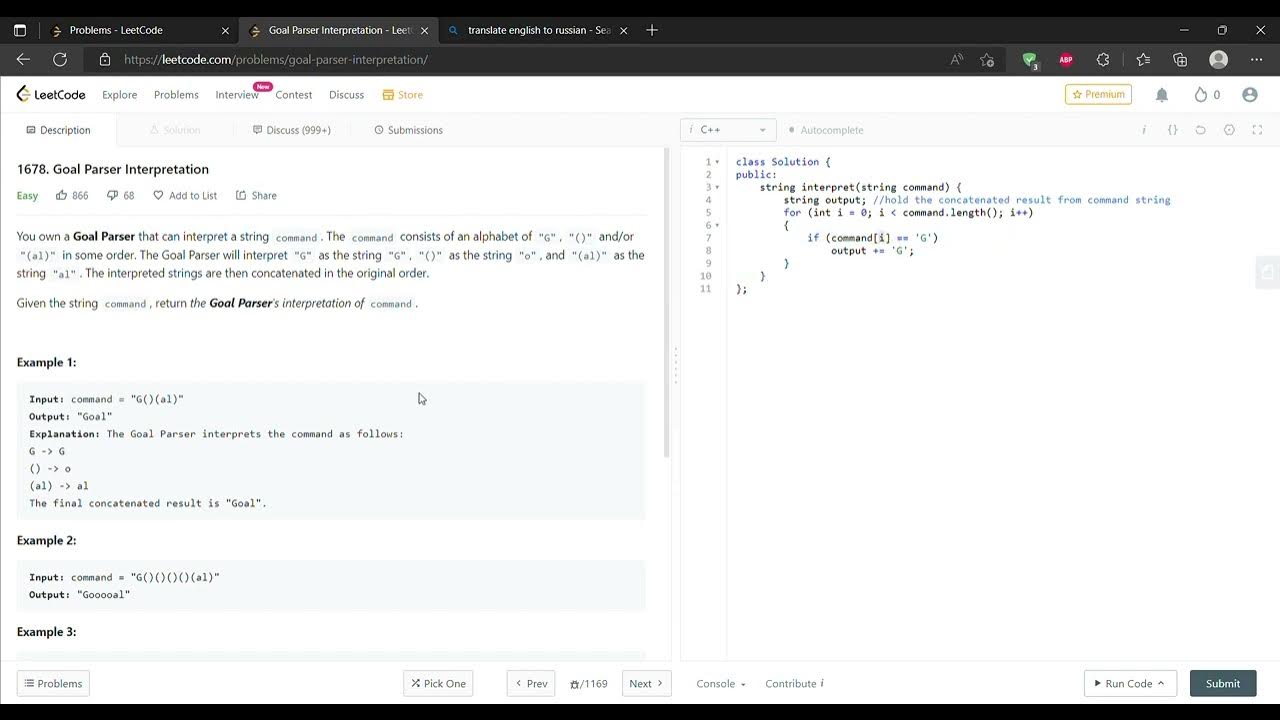Open the C++ language dropdown
Screen dimensions: 1280x720
728,130
